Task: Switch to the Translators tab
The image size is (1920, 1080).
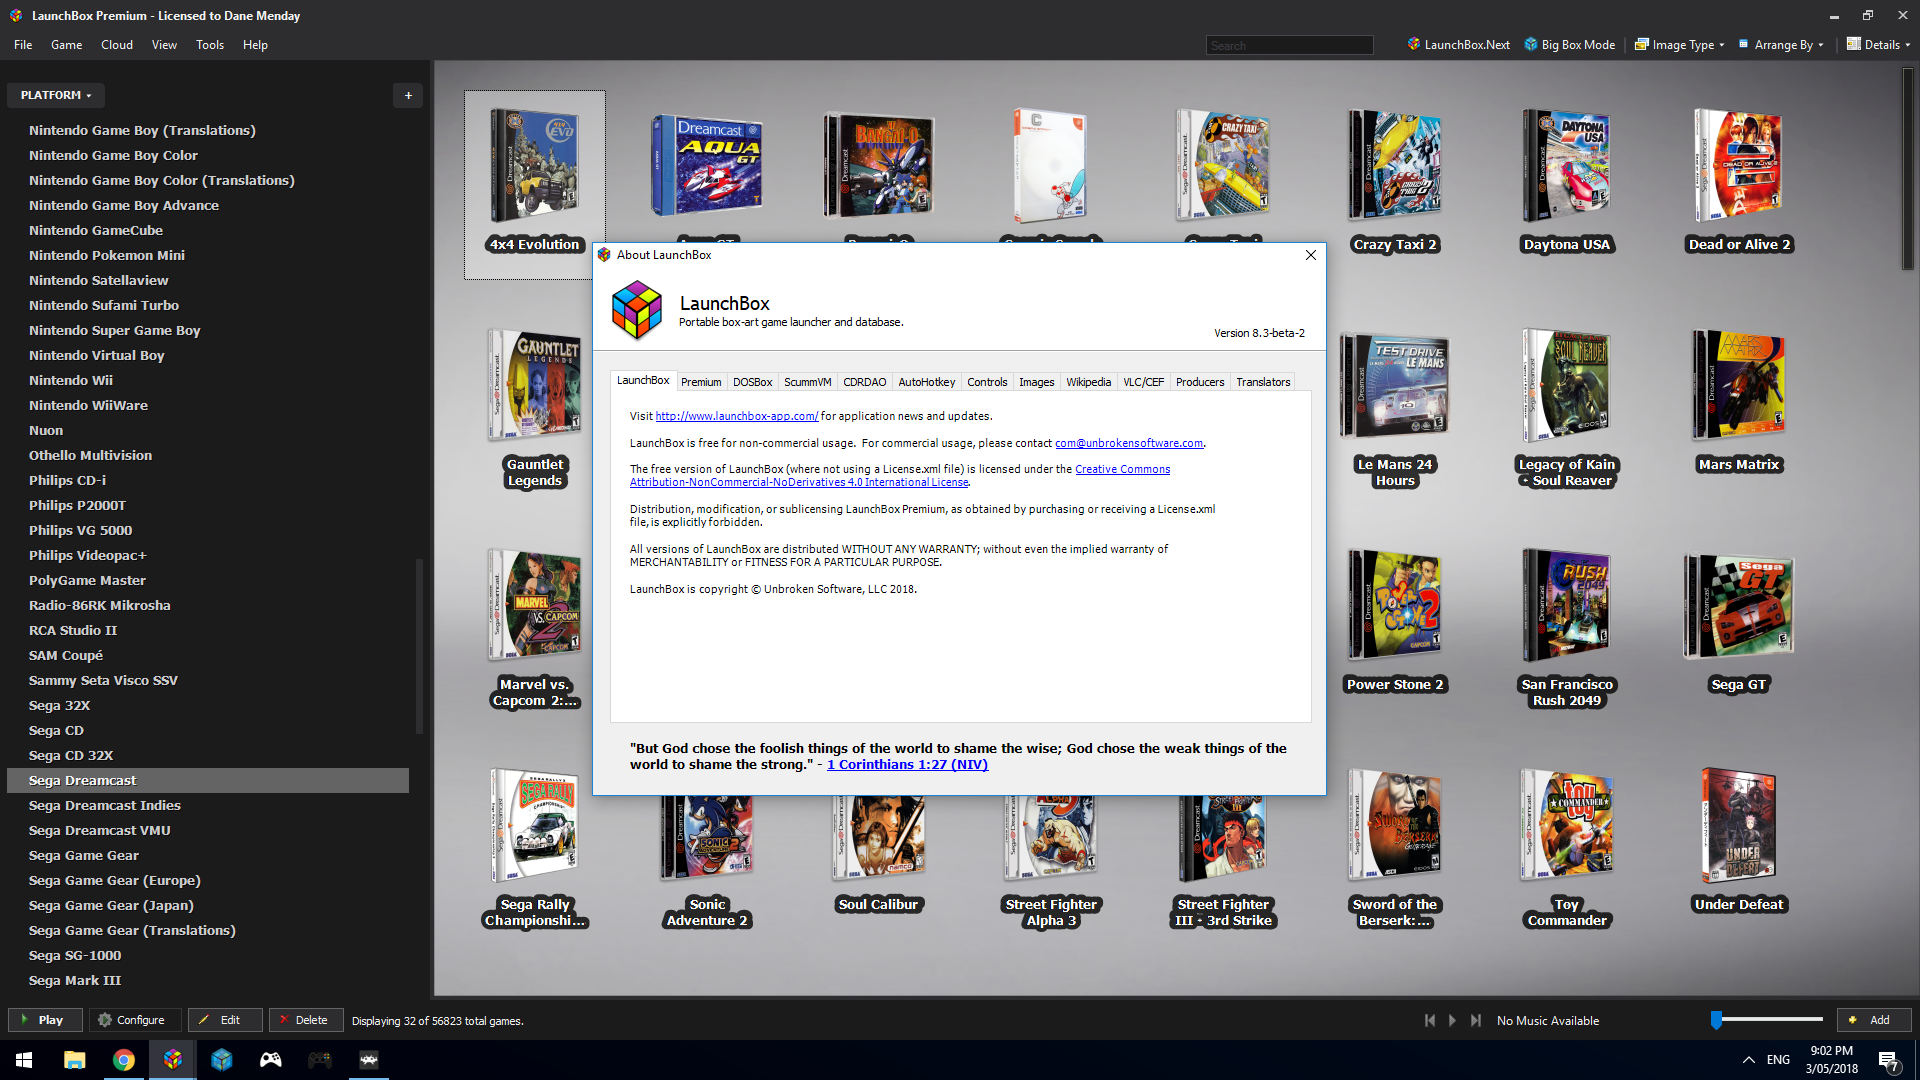Action: tap(1263, 382)
